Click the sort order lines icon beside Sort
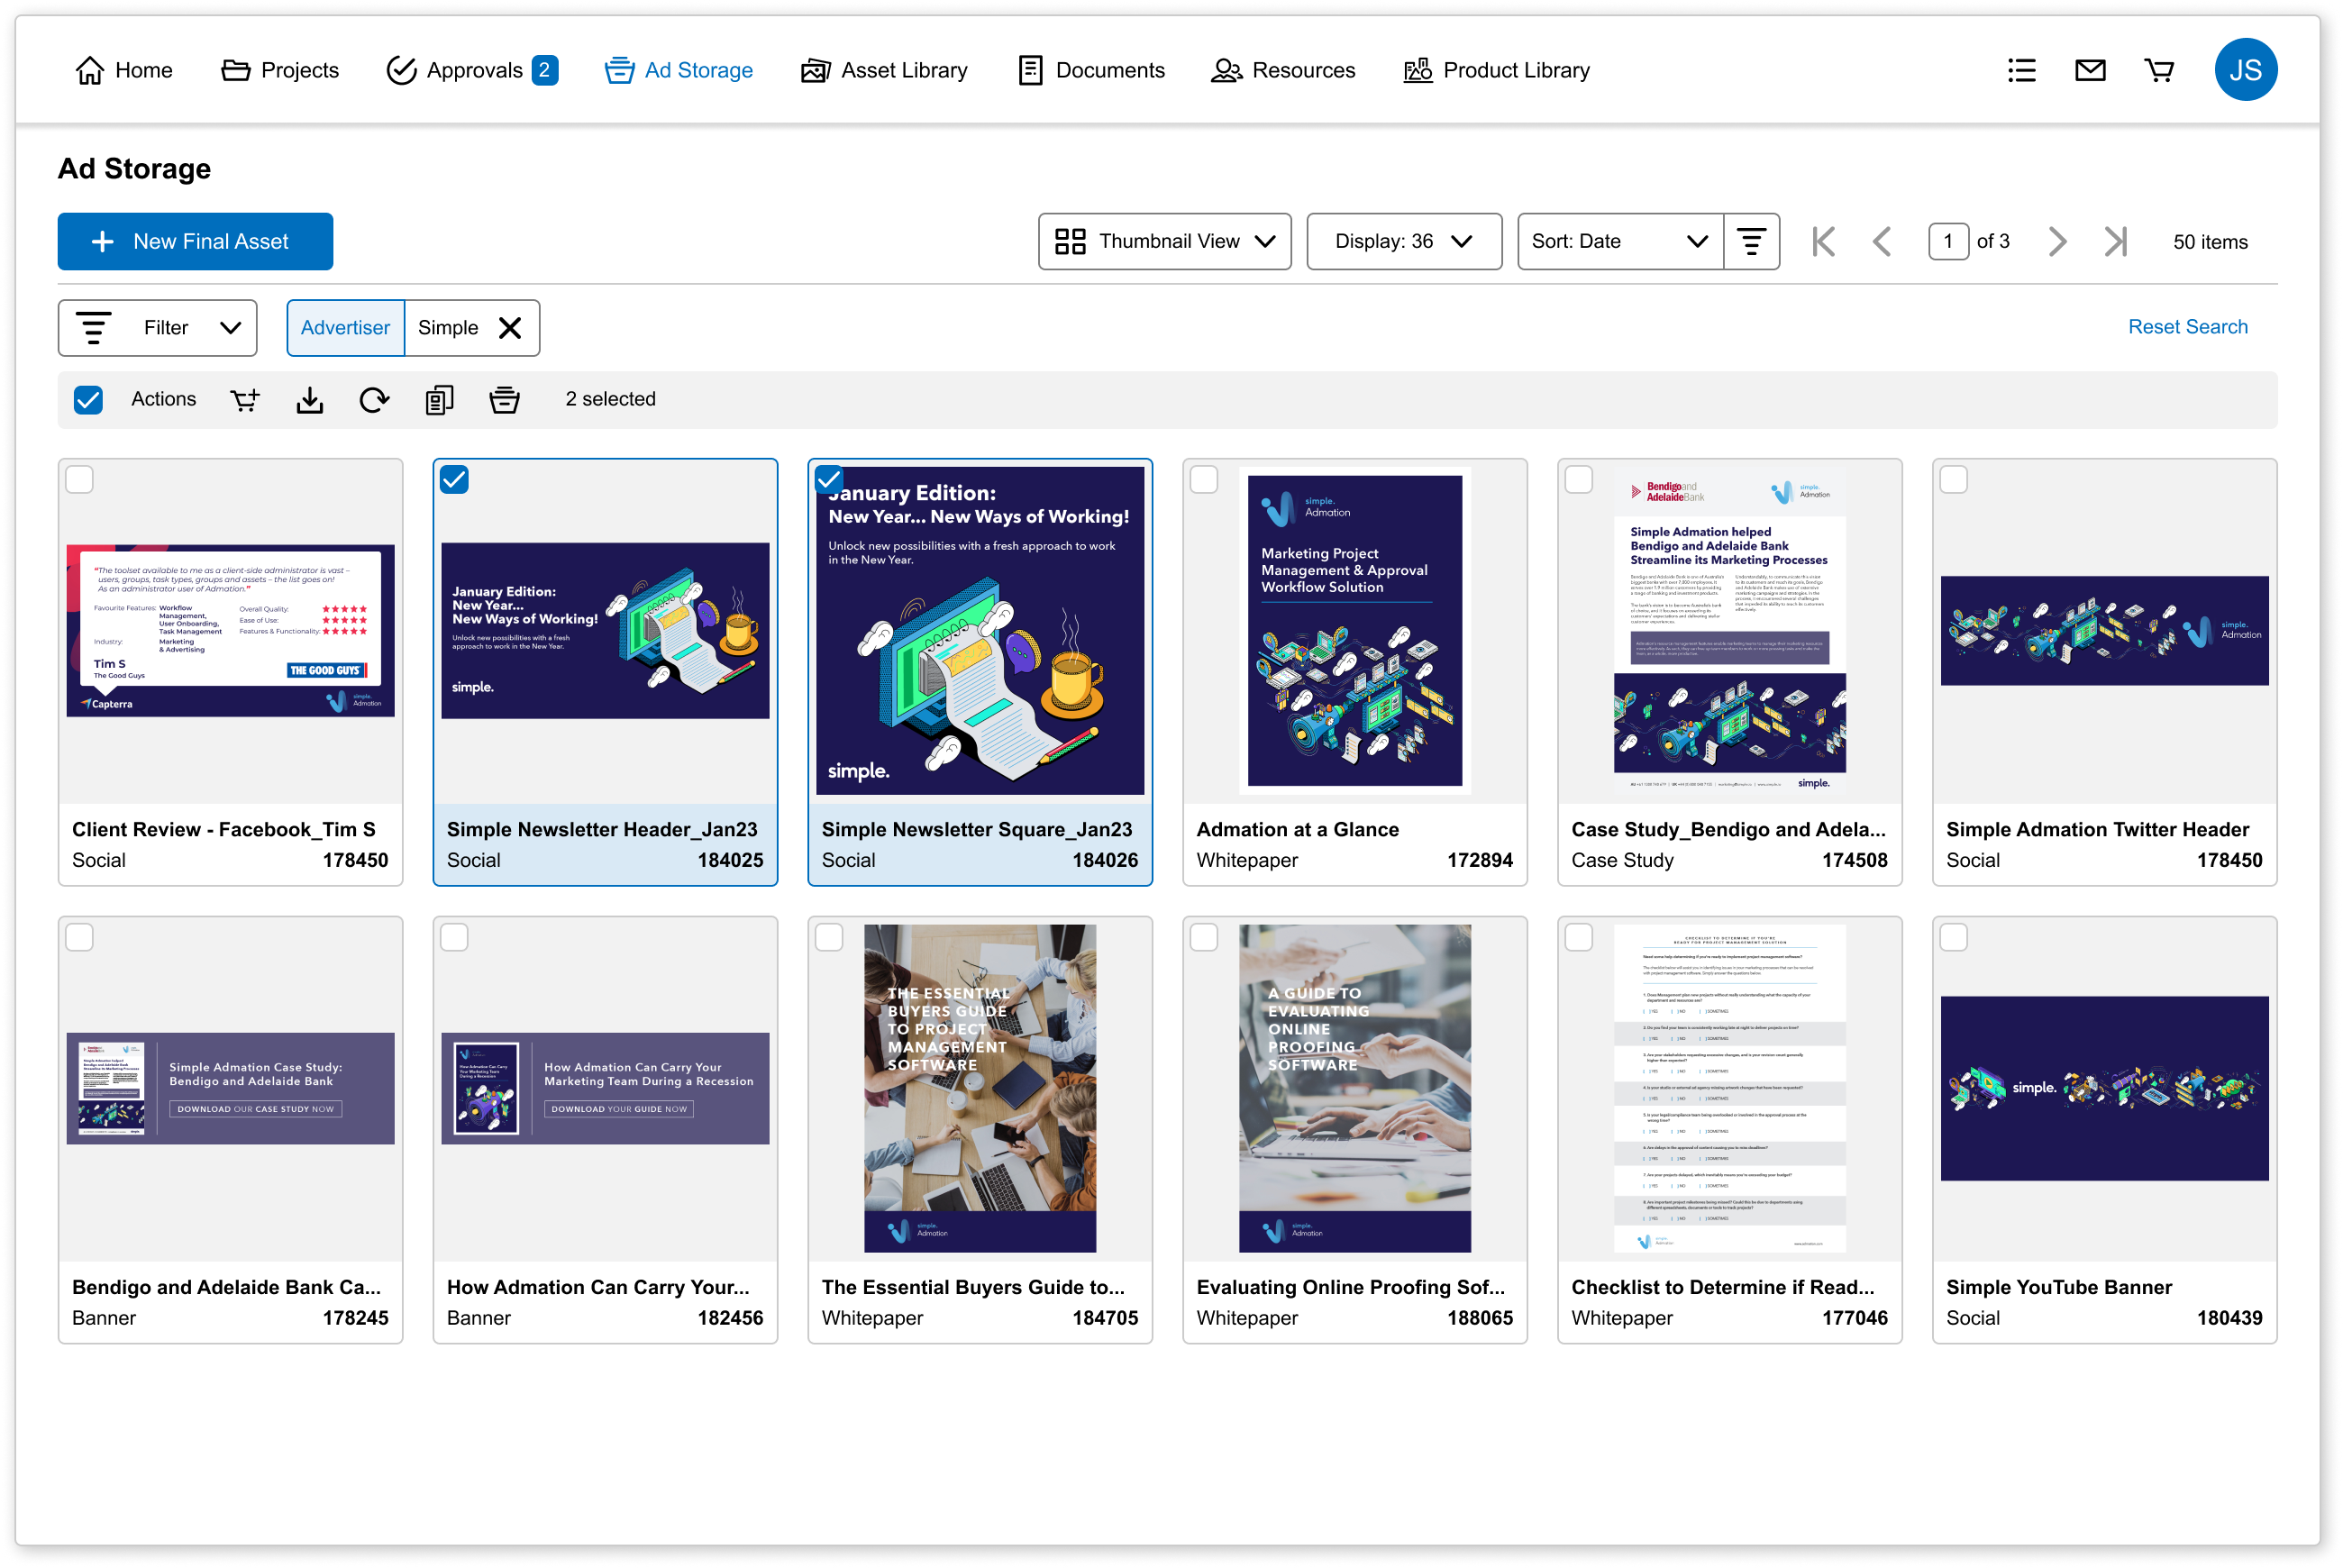This screenshot has height=1568, width=2343. point(1751,241)
